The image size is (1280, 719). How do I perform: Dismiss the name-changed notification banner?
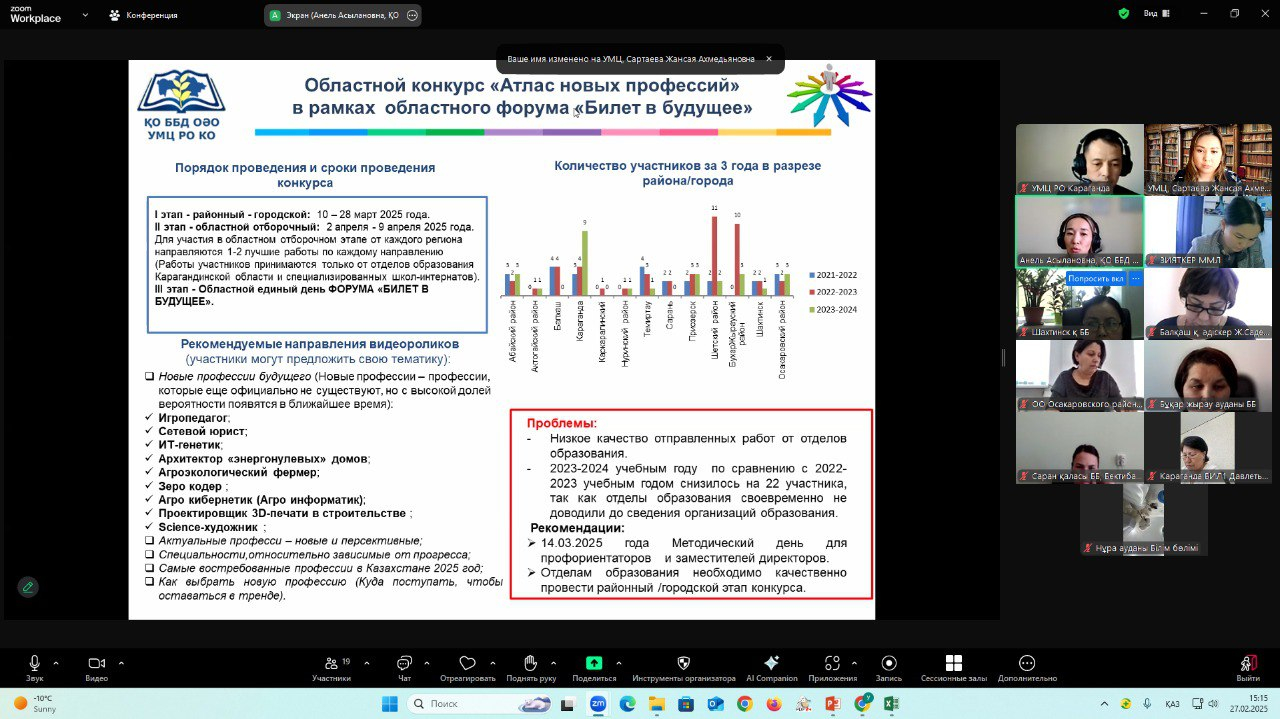click(x=769, y=59)
